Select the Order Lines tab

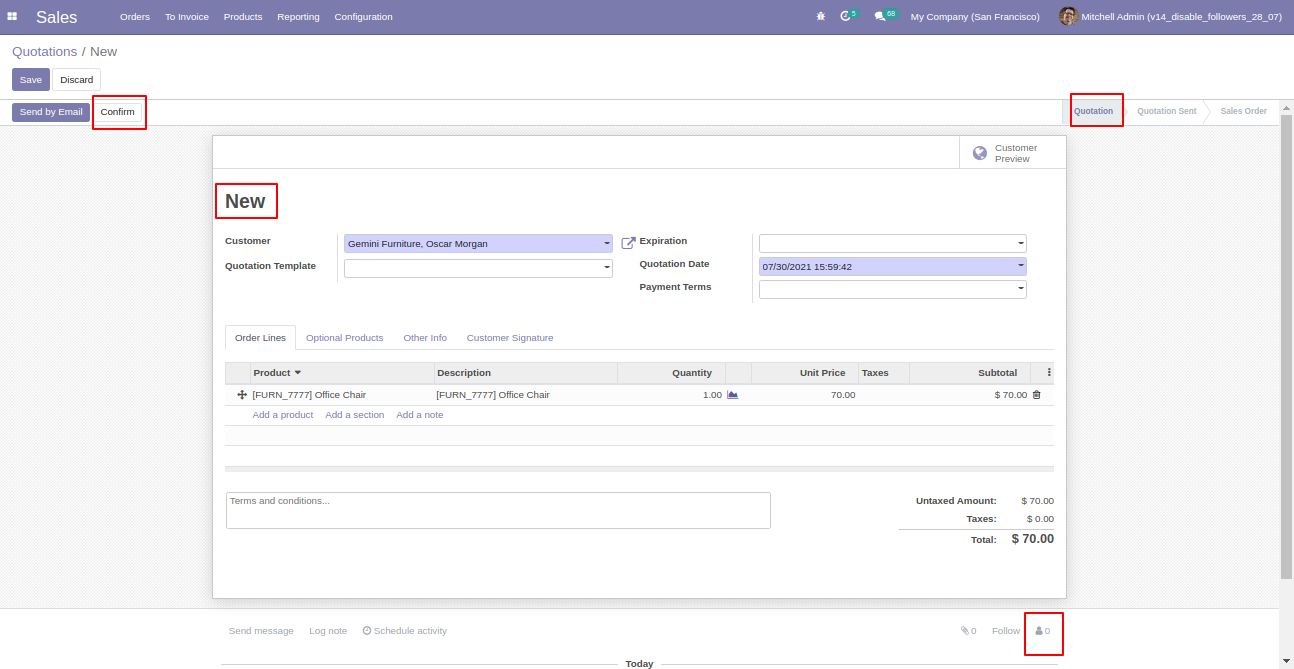[x=260, y=338]
